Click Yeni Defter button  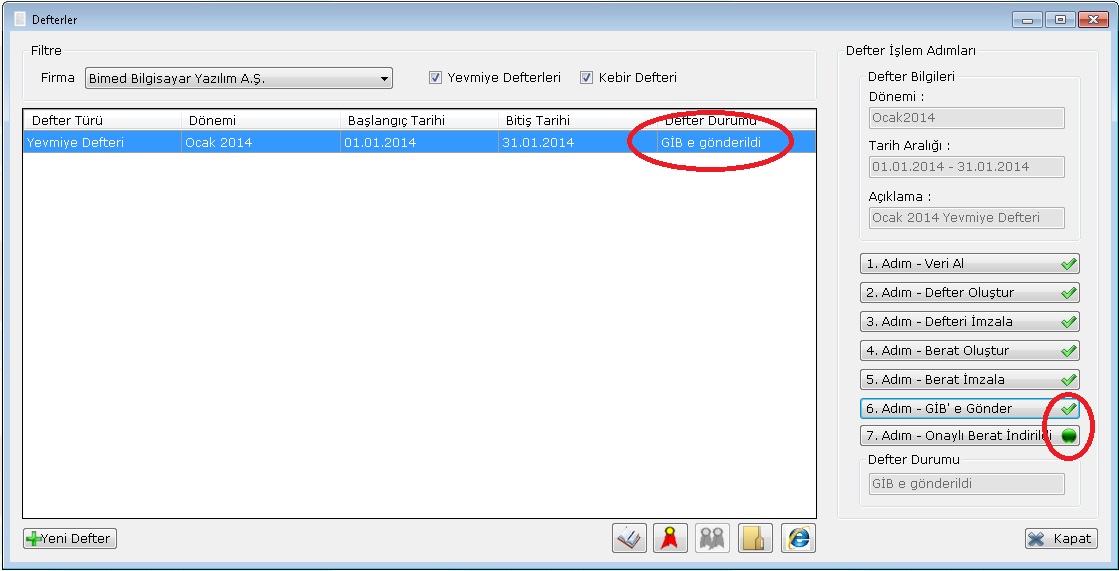click(70, 539)
